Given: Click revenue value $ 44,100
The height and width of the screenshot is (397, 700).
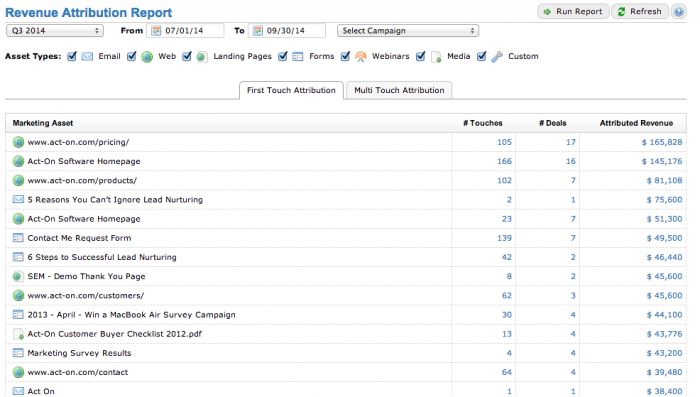Looking at the screenshot, I should (x=664, y=315).
